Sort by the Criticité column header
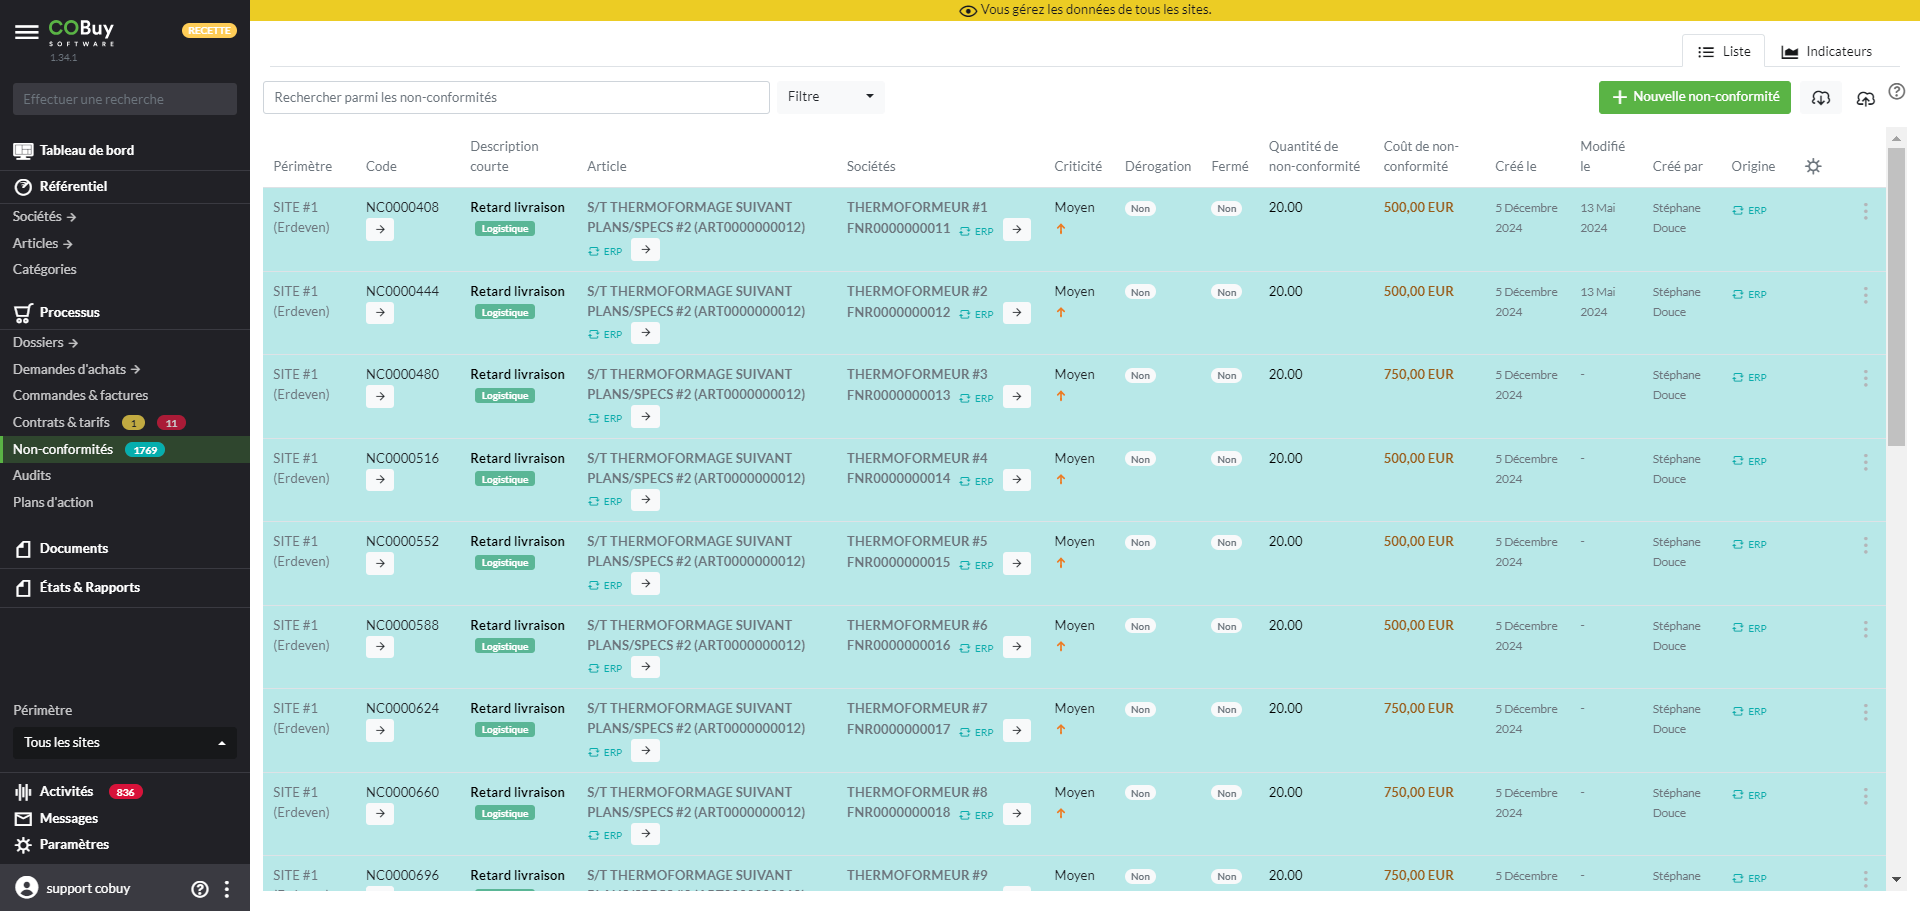1920x911 pixels. [x=1077, y=166]
